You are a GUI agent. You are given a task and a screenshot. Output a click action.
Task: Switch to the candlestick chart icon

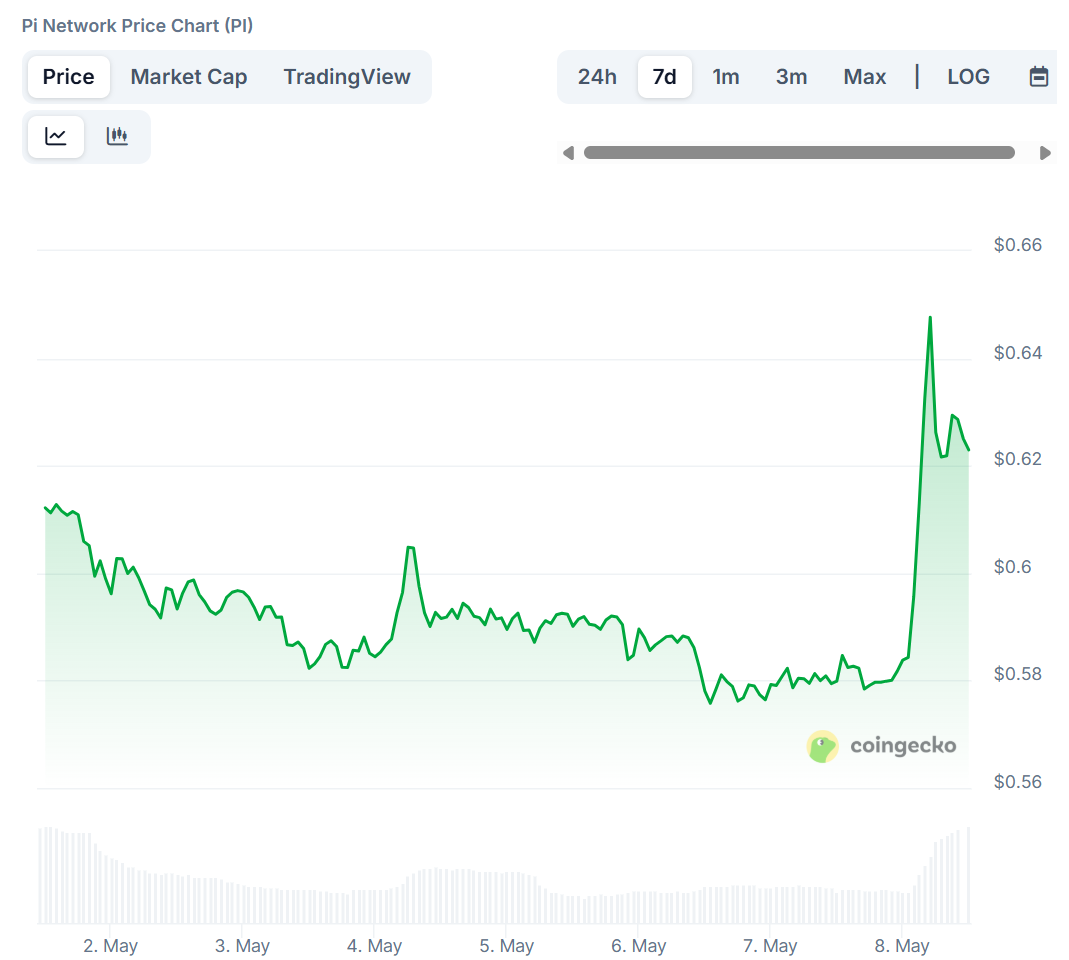[117, 136]
